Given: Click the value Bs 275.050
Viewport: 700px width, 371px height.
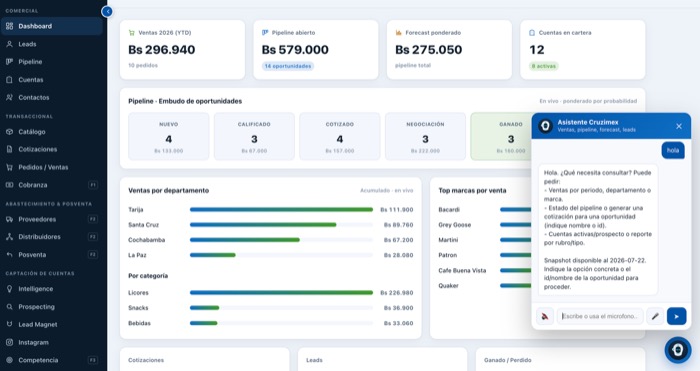Looking at the screenshot, I should (x=429, y=50).
